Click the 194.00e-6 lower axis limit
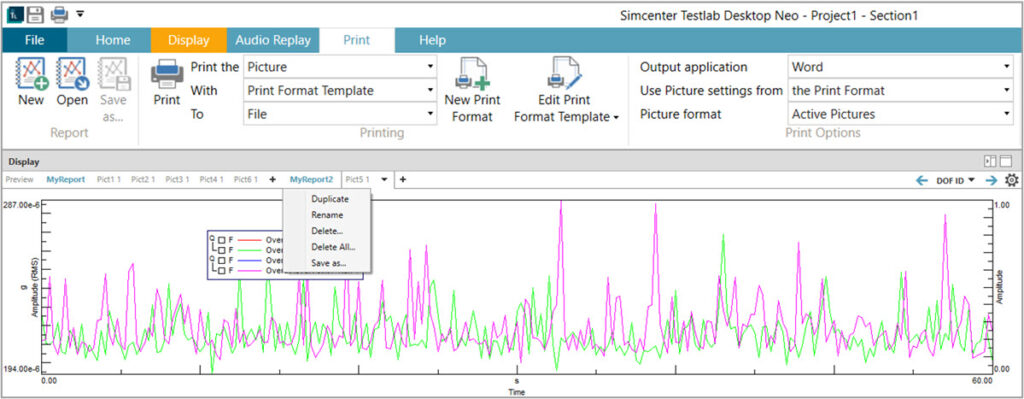1024x399 pixels. [22, 369]
